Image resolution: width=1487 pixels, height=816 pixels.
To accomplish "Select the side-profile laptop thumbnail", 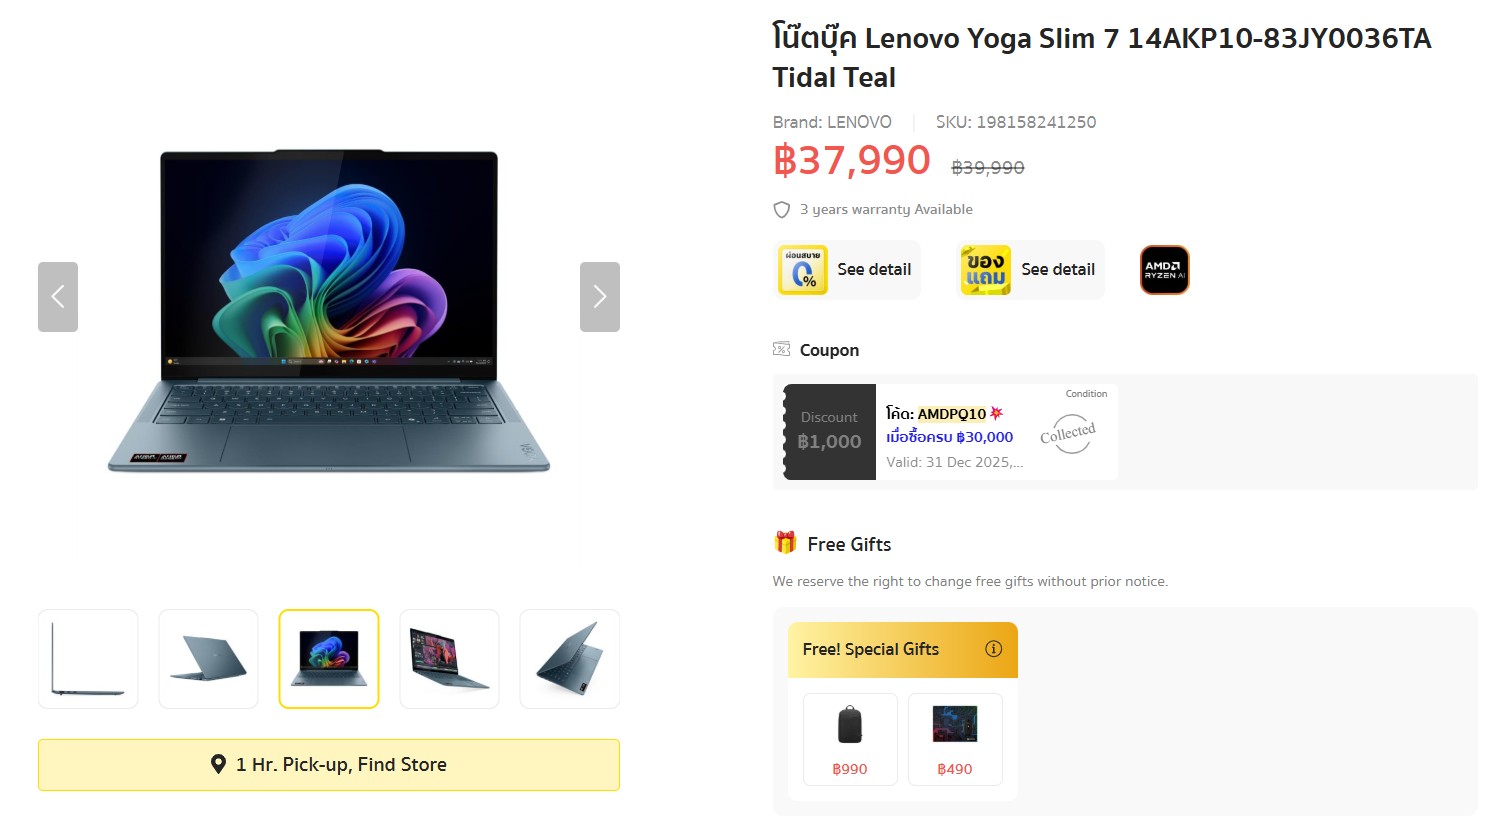I will [88, 659].
